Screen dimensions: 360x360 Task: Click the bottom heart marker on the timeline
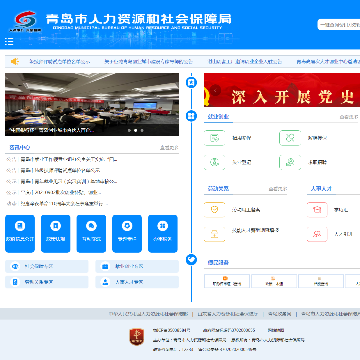coord(191,260)
